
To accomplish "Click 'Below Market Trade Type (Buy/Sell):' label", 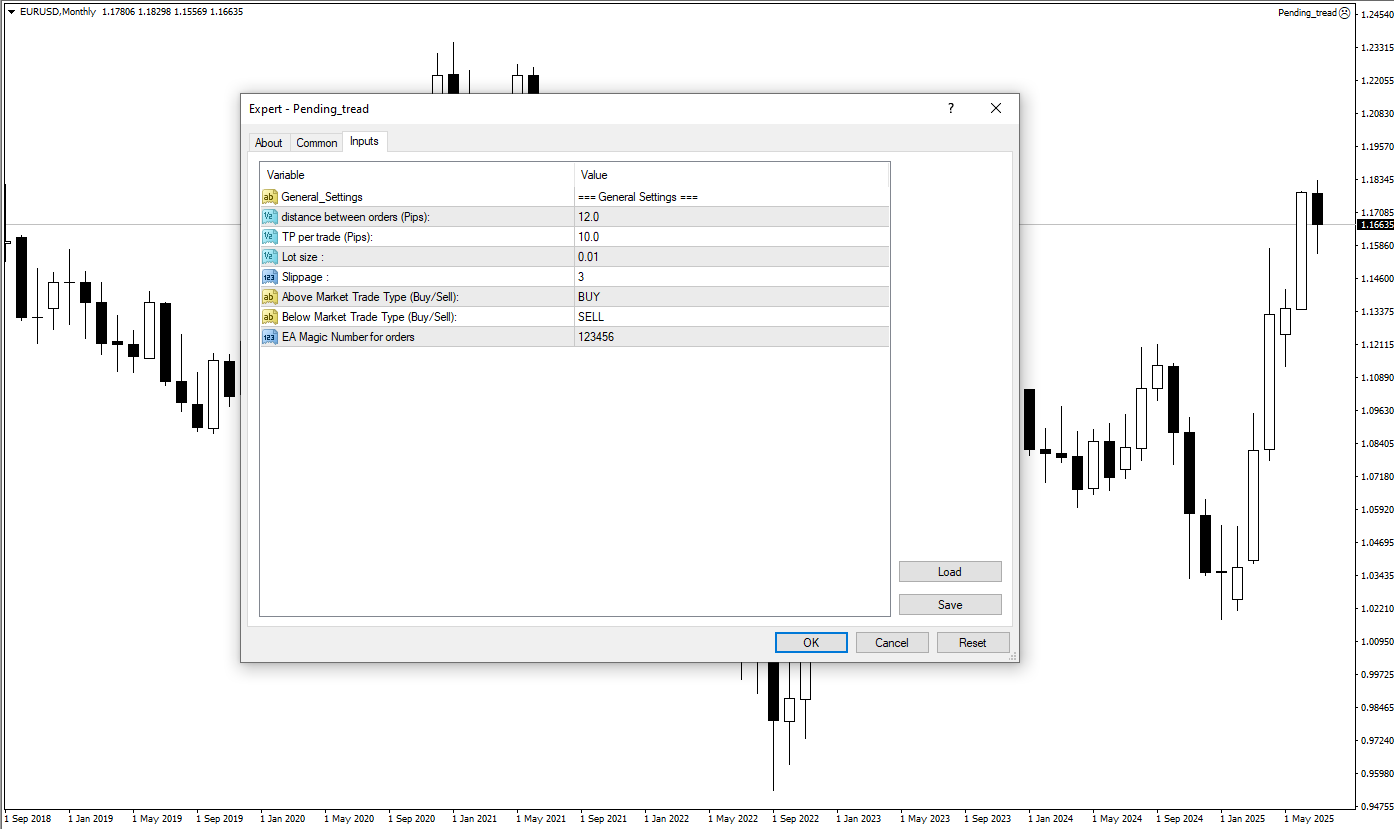I will pyautogui.click(x=369, y=317).
